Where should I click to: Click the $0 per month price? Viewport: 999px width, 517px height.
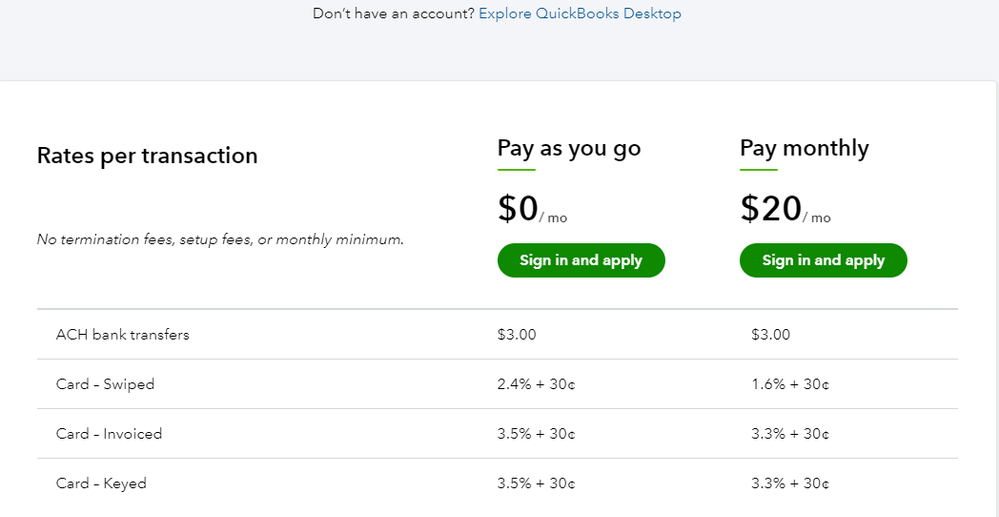[532, 209]
